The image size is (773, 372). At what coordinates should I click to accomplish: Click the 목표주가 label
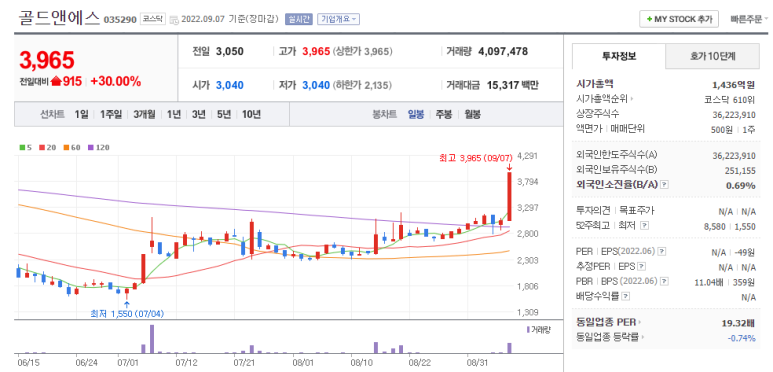pos(636,211)
